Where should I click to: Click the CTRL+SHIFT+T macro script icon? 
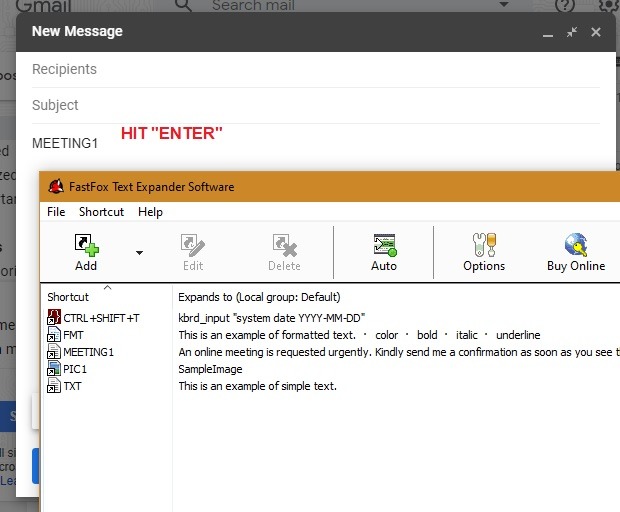pos(54,317)
